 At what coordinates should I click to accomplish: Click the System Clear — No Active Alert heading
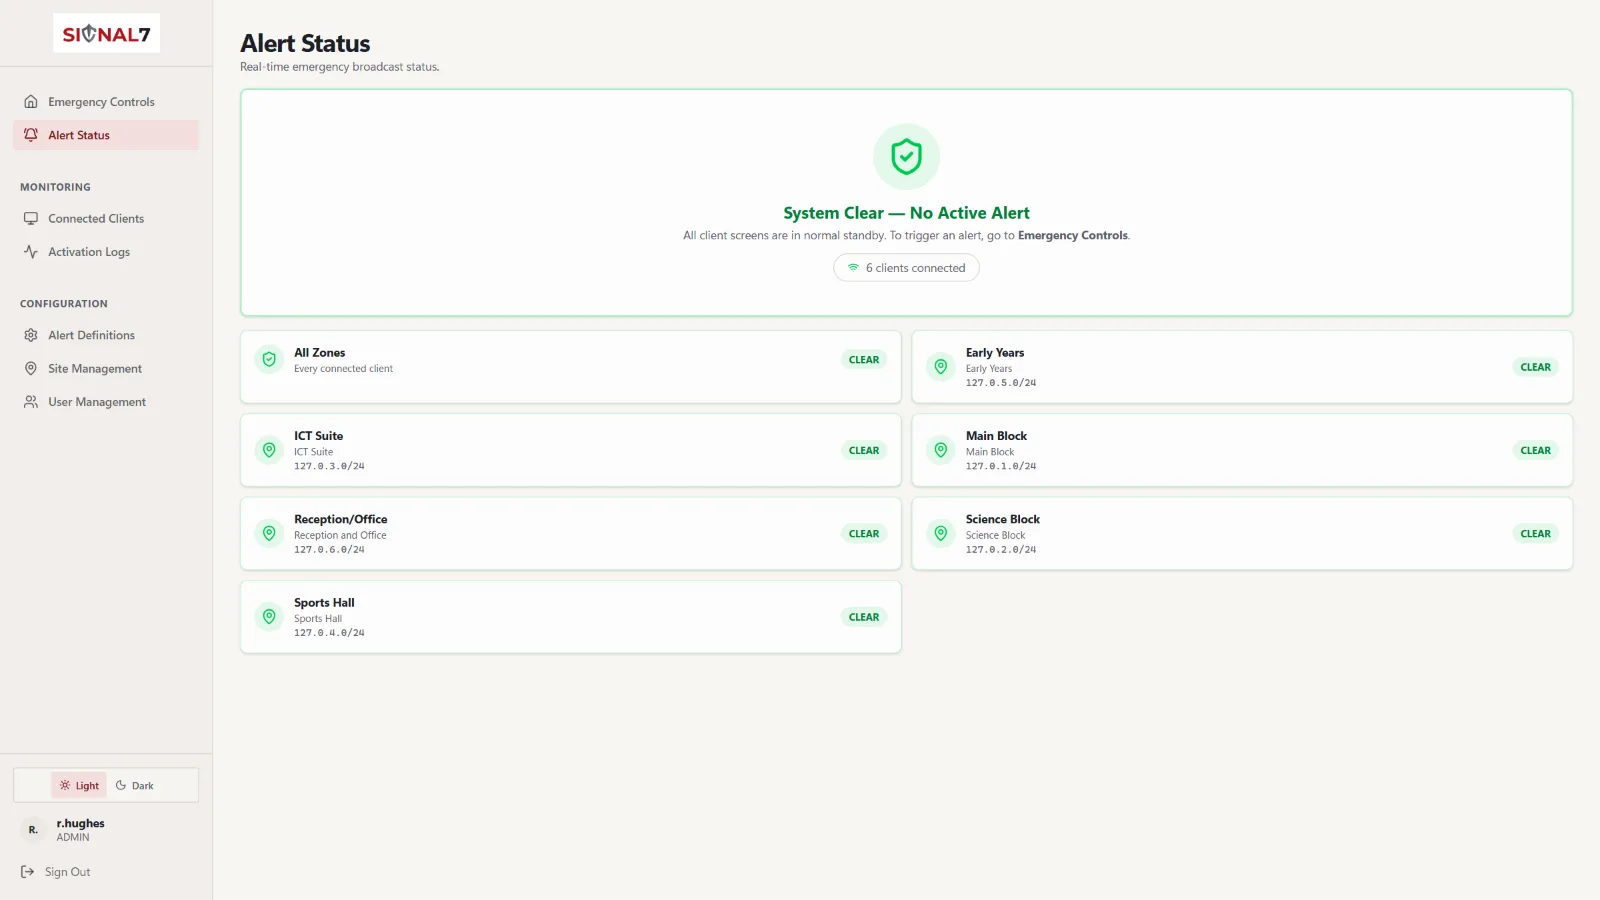(x=906, y=213)
